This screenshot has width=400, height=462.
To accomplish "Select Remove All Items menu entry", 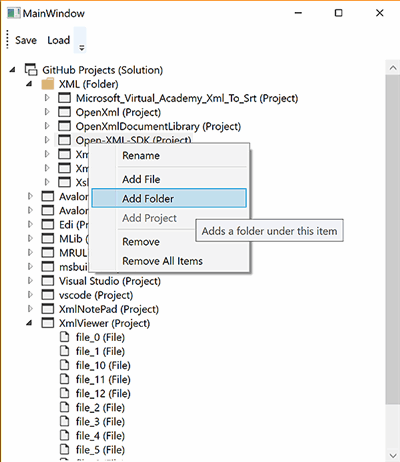I will coord(162,261).
